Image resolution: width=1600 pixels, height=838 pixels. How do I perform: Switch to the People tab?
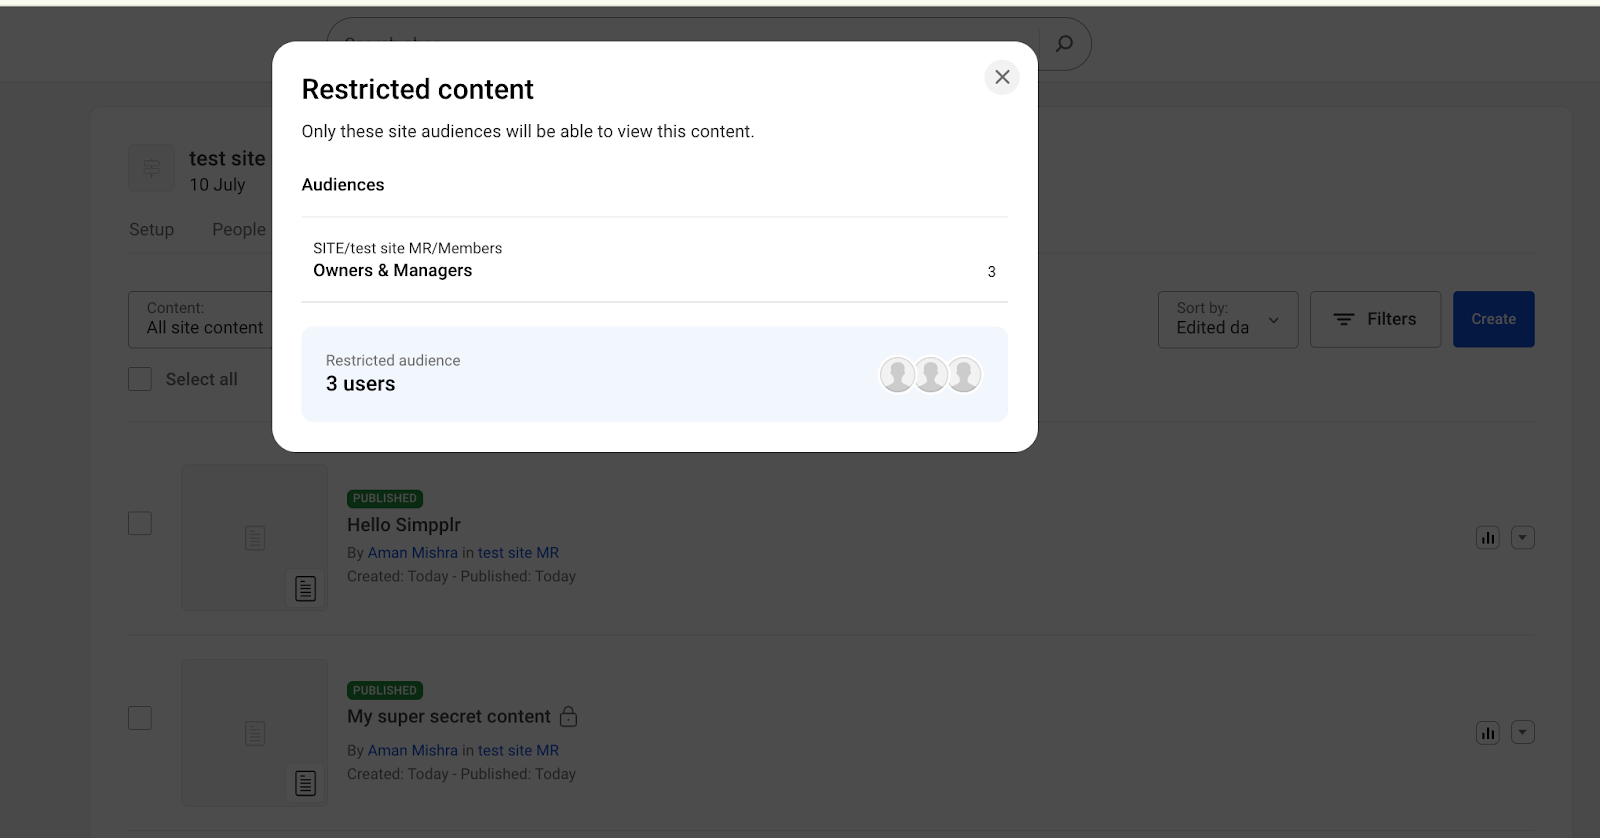pos(239,230)
